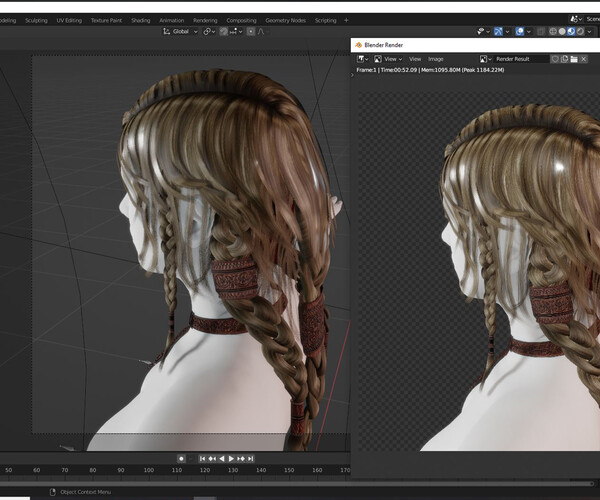Click frame 100 on the timeline

[149, 470]
